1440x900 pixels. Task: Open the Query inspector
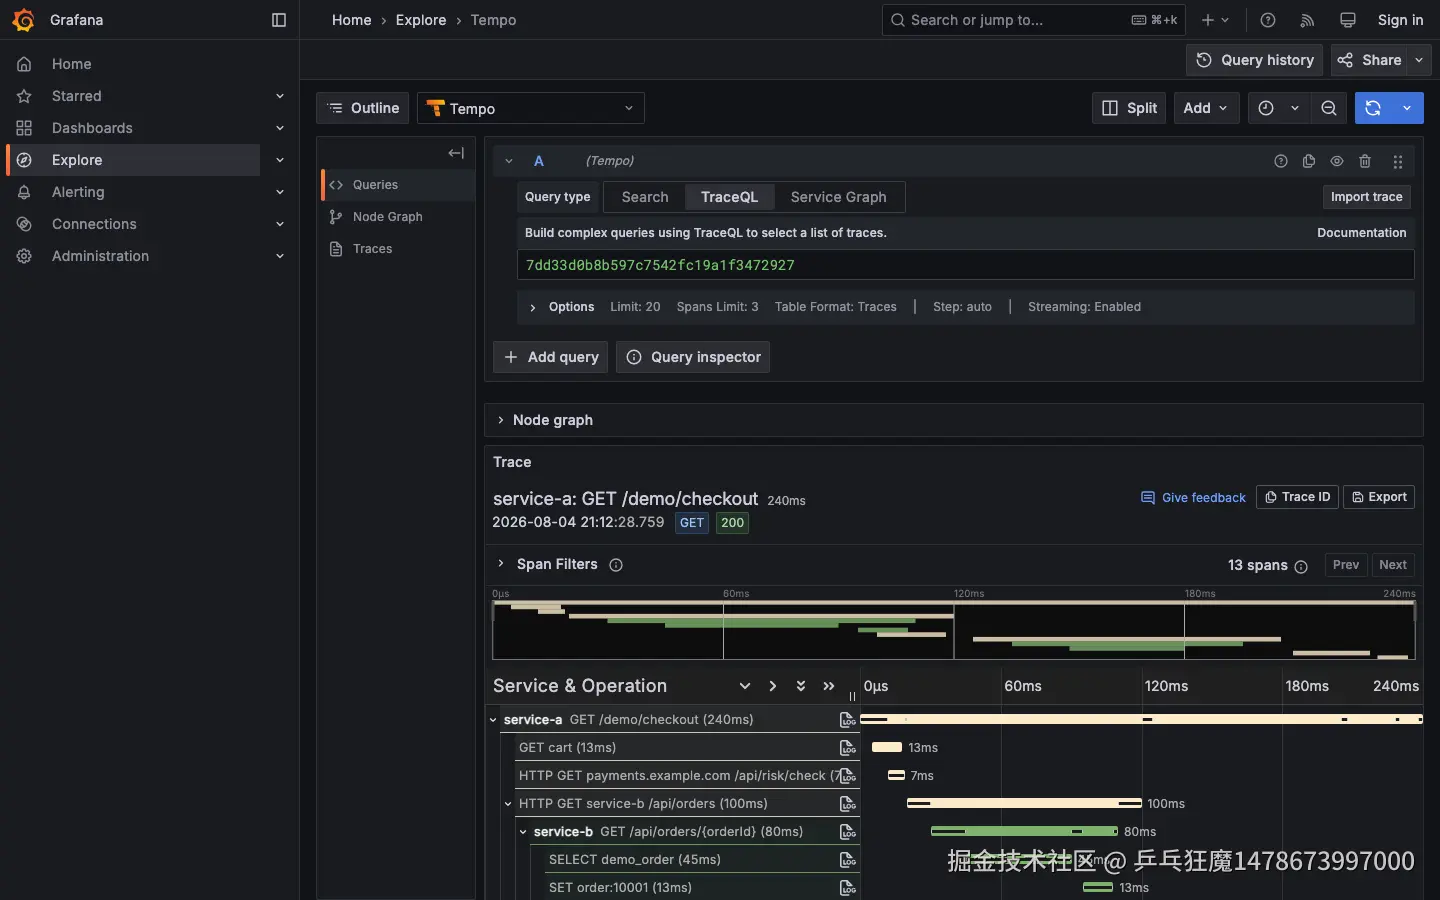coord(693,357)
